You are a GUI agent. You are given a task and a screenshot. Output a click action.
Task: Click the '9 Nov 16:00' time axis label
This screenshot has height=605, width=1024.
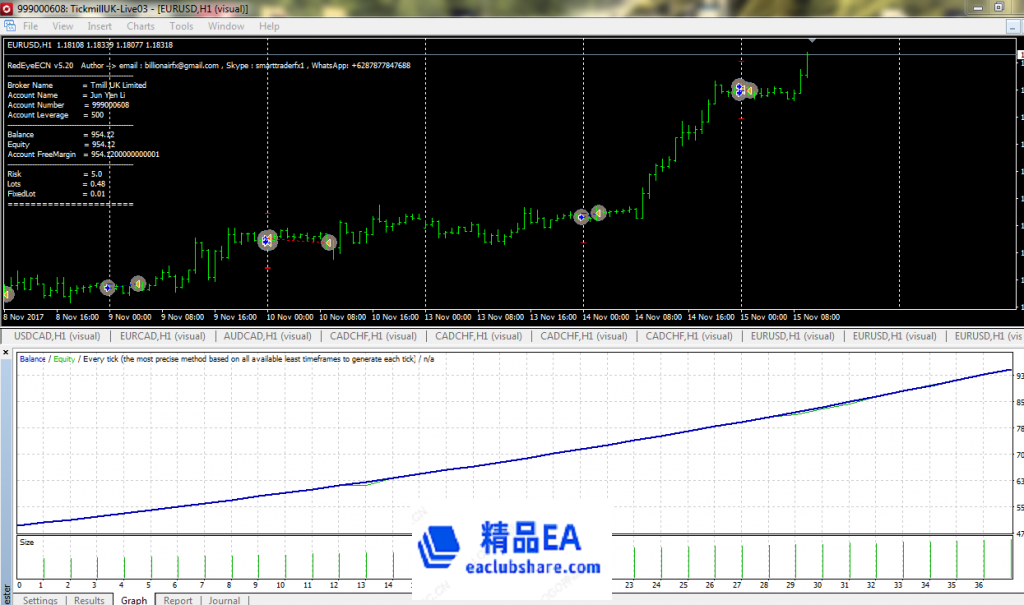tap(235, 317)
